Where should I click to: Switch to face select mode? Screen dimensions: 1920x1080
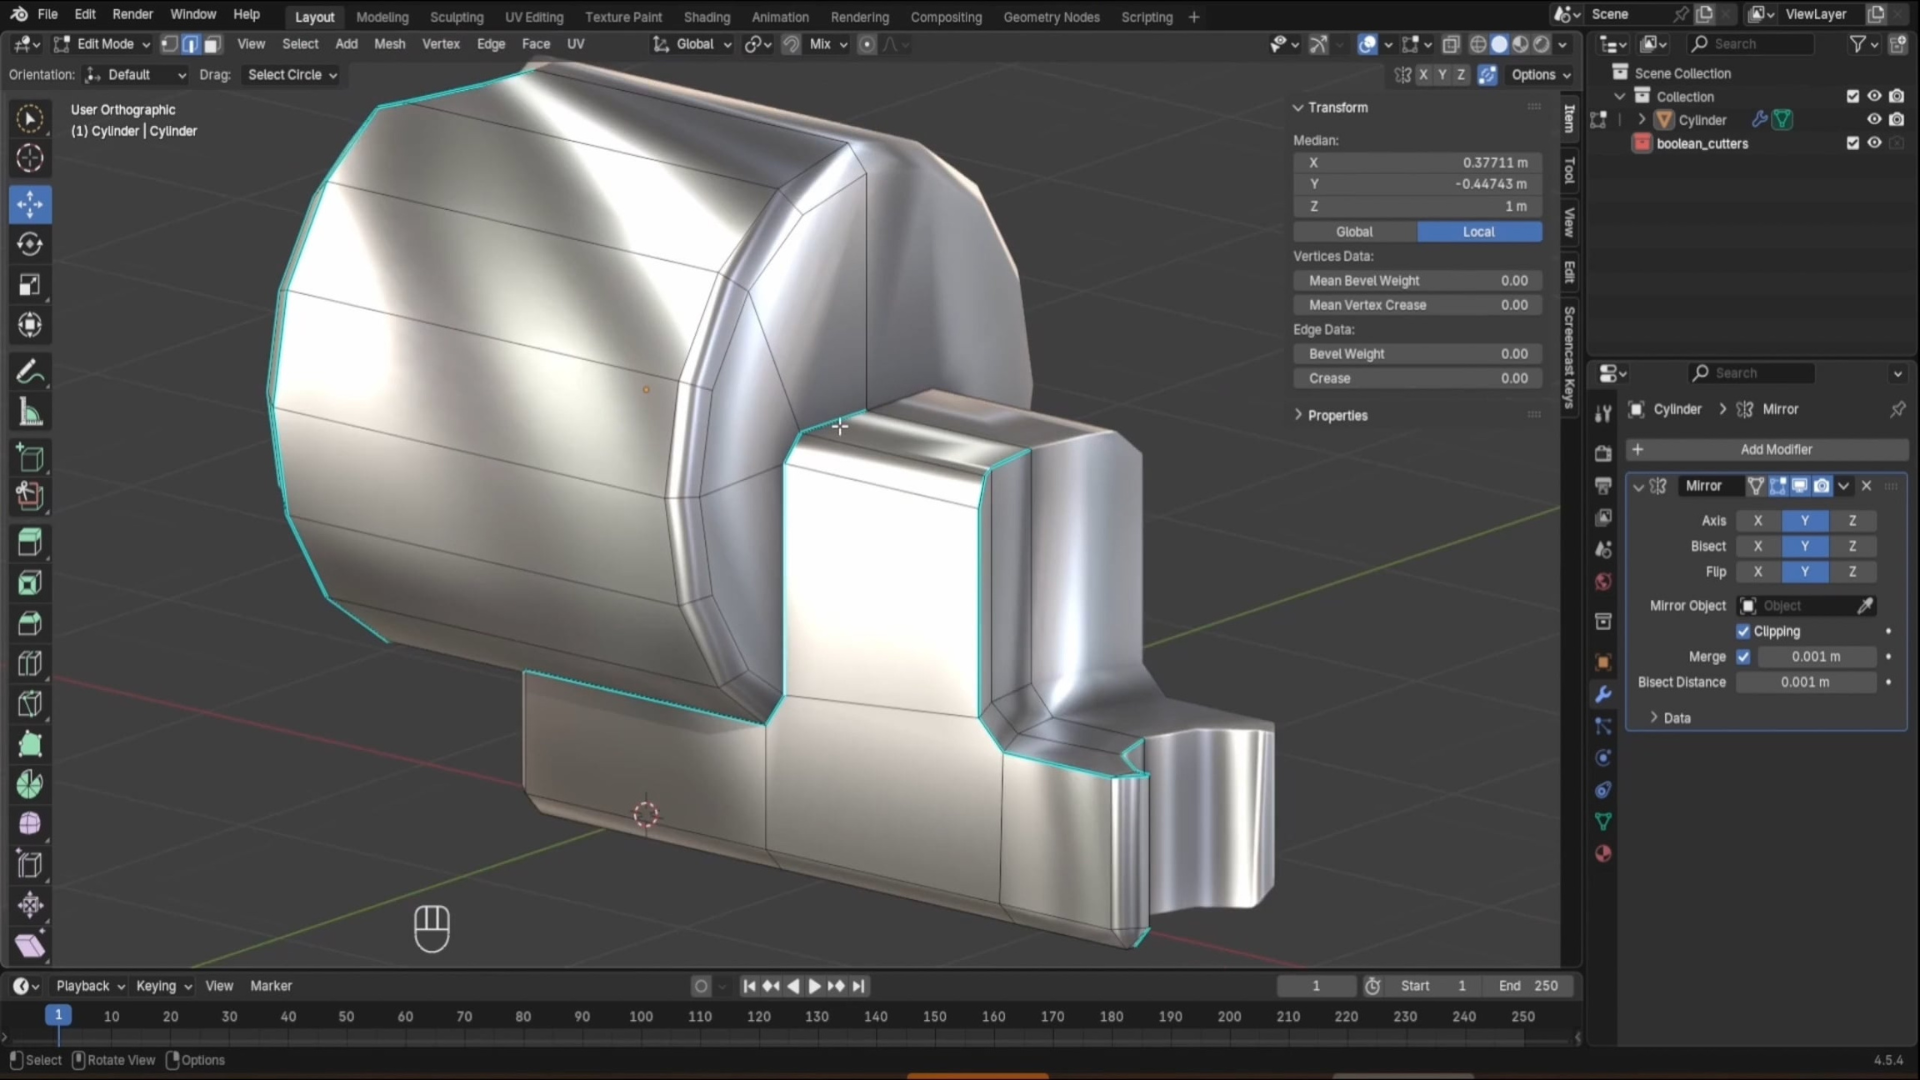[212, 44]
